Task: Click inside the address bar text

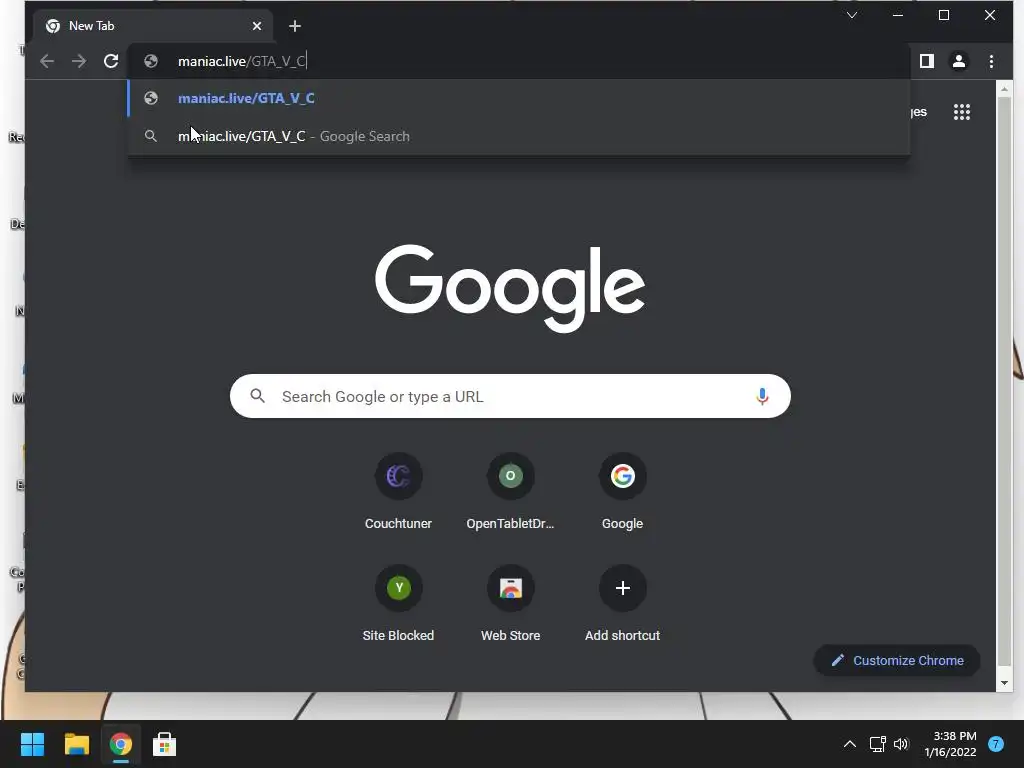Action: click(x=241, y=61)
